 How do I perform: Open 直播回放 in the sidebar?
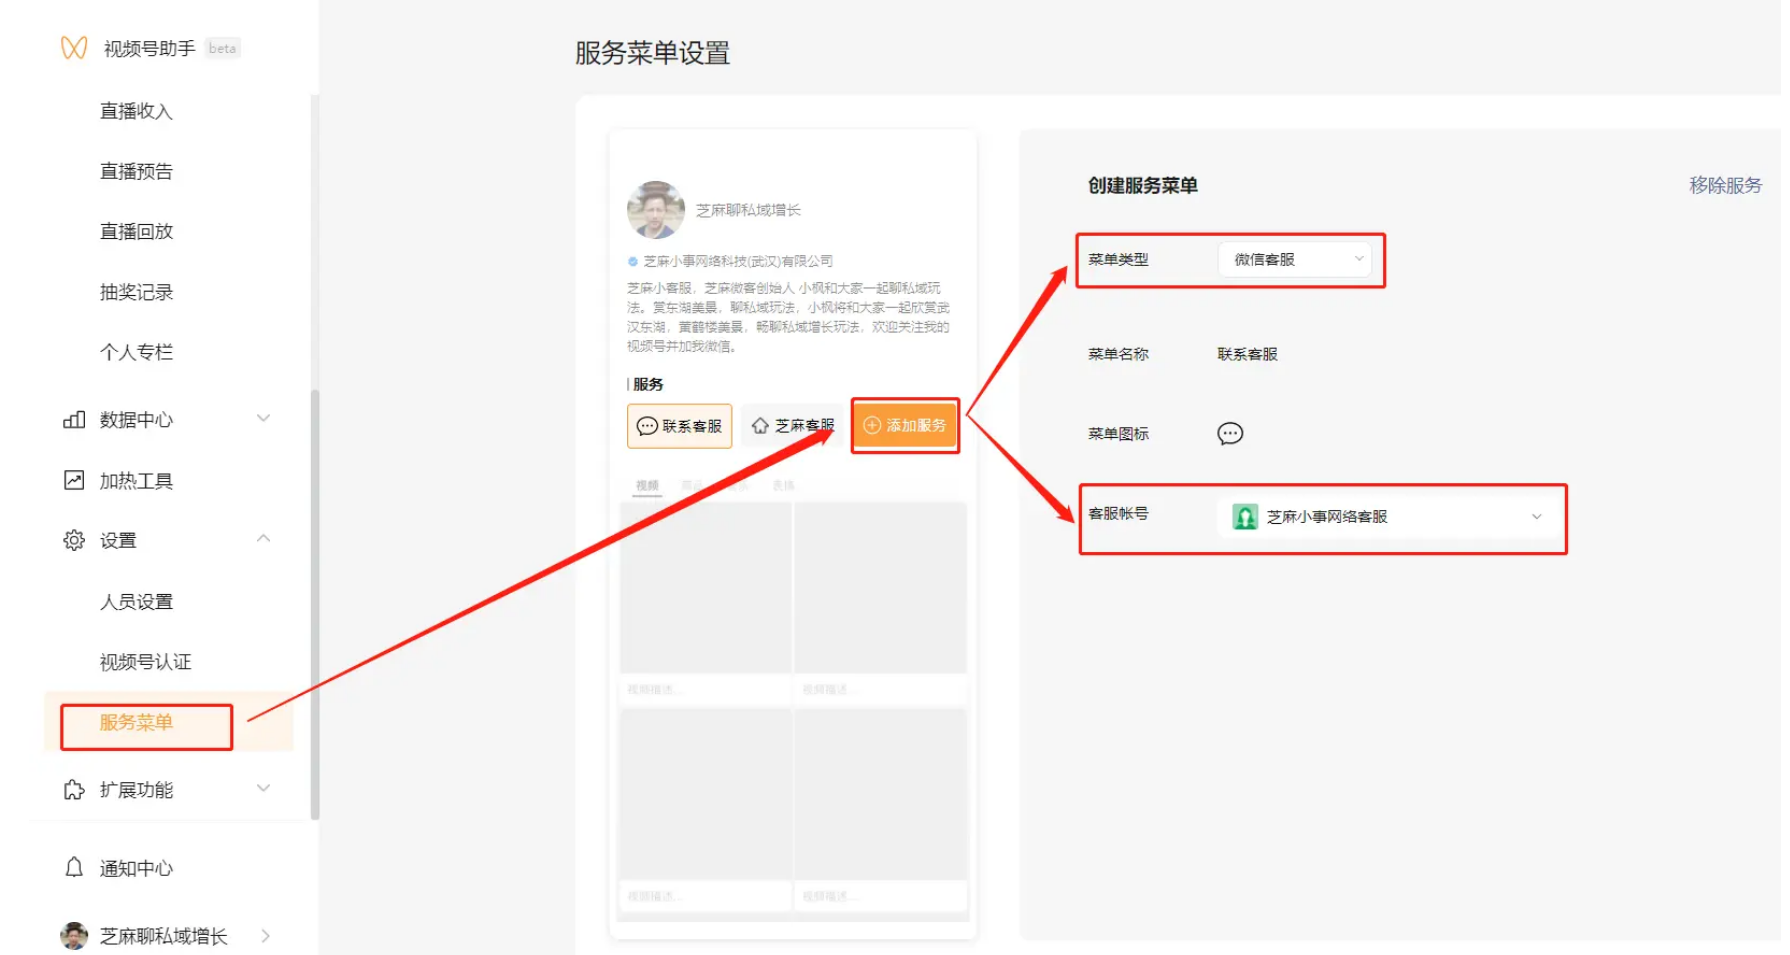tap(136, 231)
